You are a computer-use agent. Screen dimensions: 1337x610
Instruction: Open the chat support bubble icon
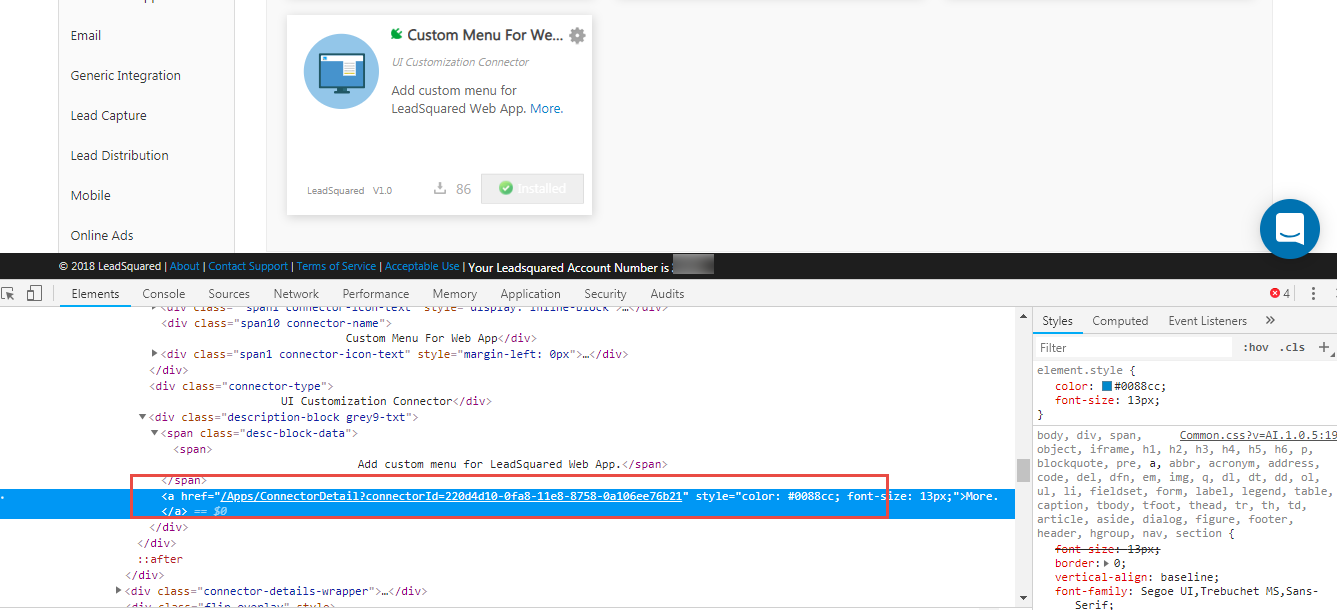[1290, 229]
